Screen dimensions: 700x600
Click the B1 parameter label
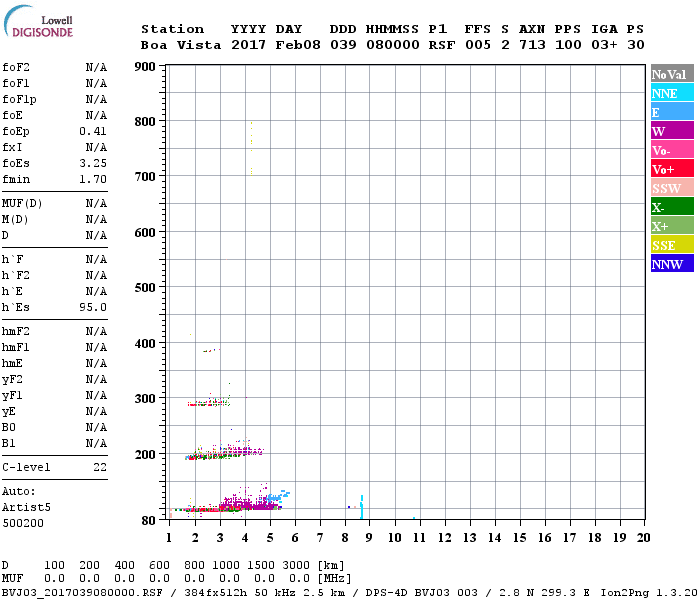pyautogui.click(x=8, y=444)
